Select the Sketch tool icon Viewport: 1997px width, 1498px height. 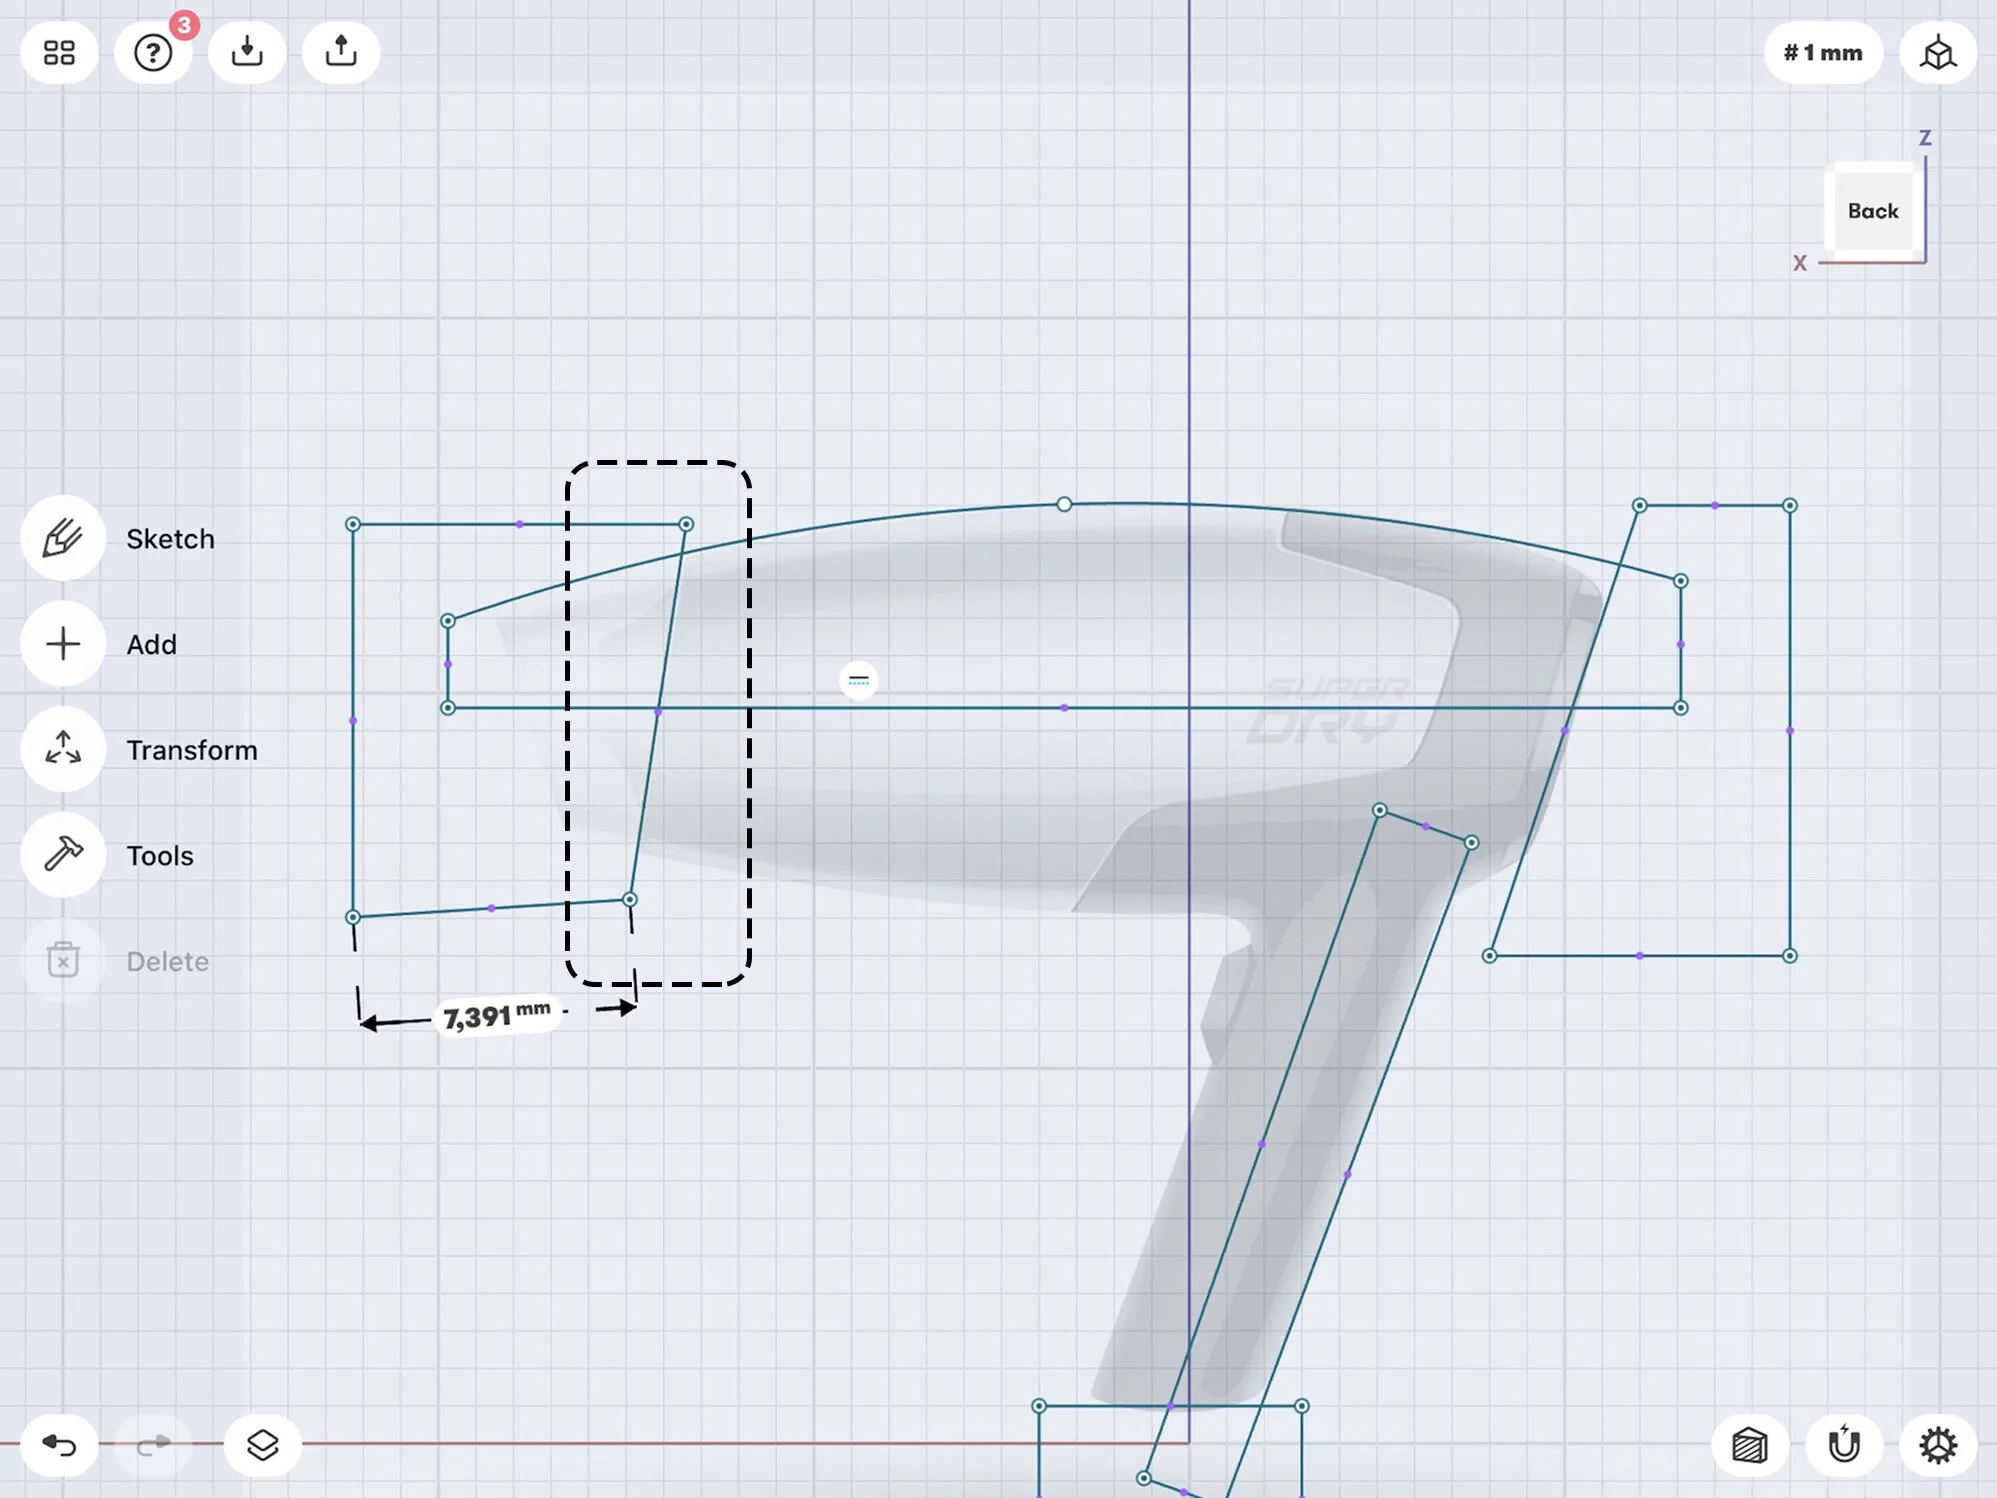coord(63,538)
